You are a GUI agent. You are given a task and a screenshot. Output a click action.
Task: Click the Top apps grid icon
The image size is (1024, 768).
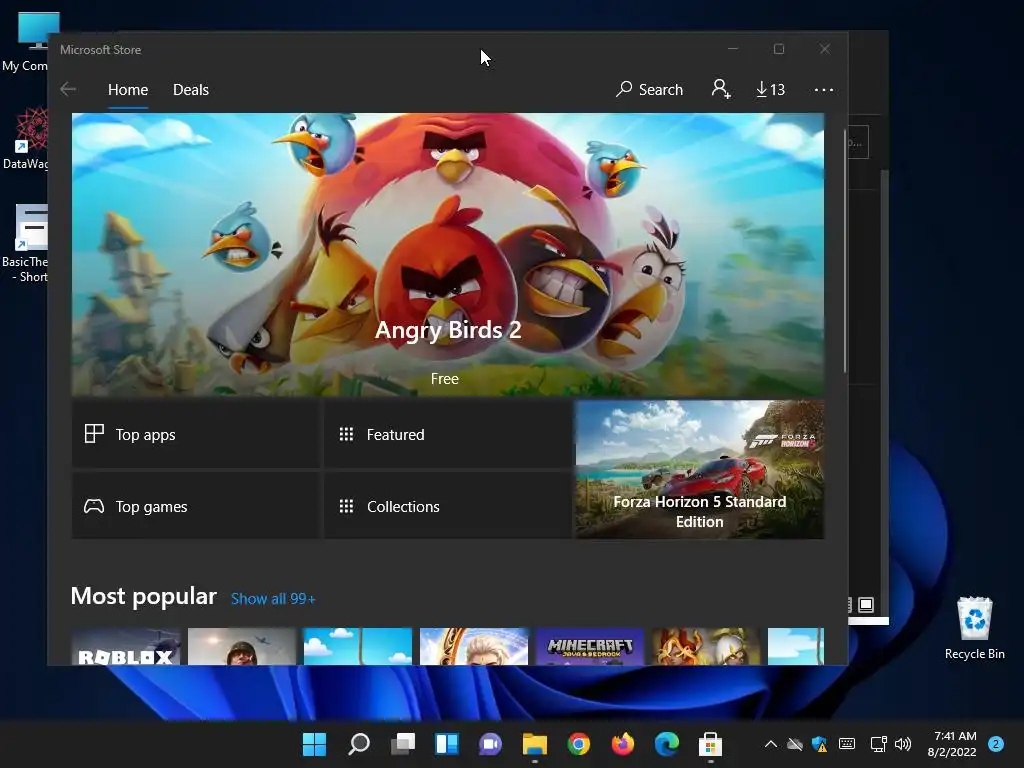(x=94, y=434)
